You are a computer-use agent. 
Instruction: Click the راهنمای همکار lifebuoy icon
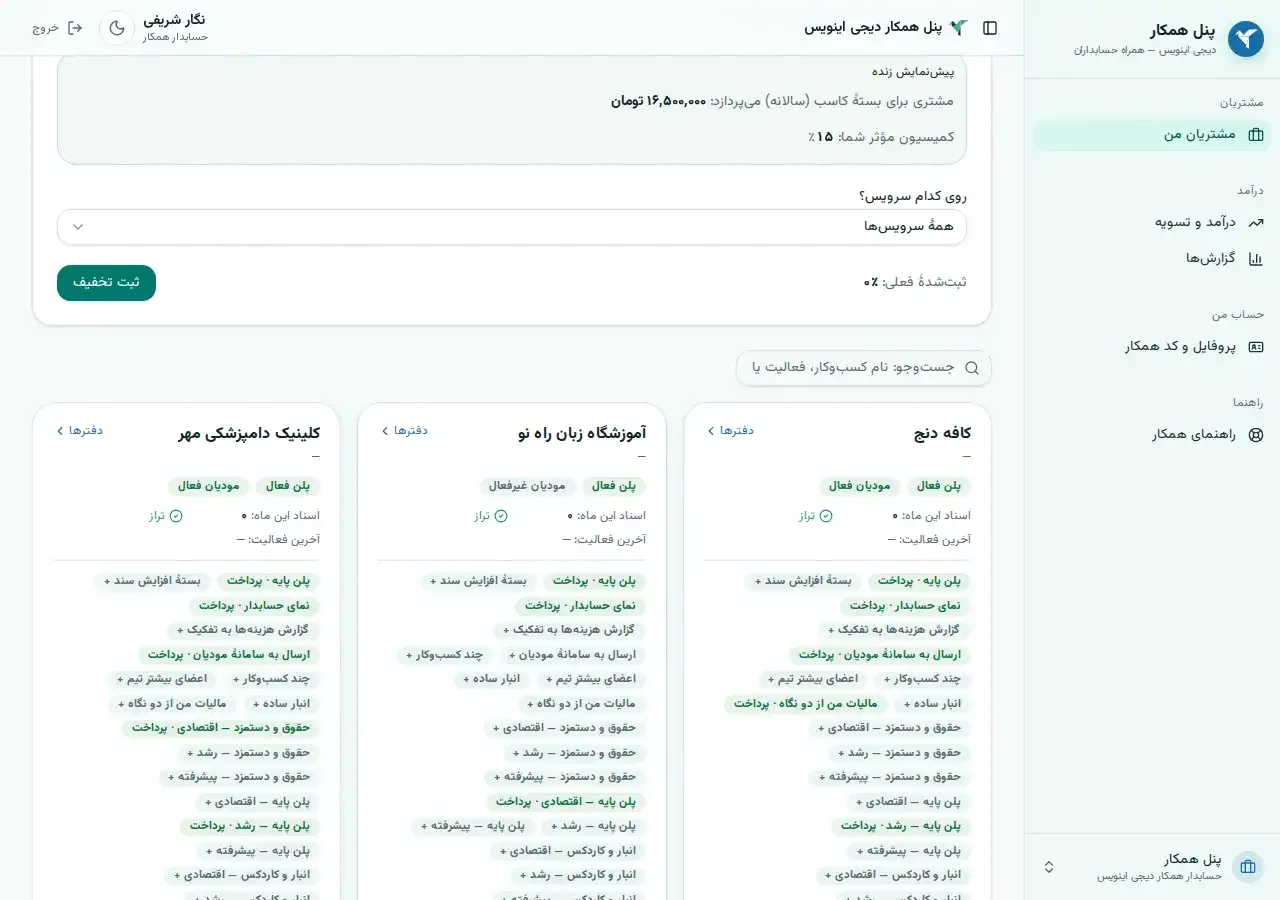pos(1256,434)
